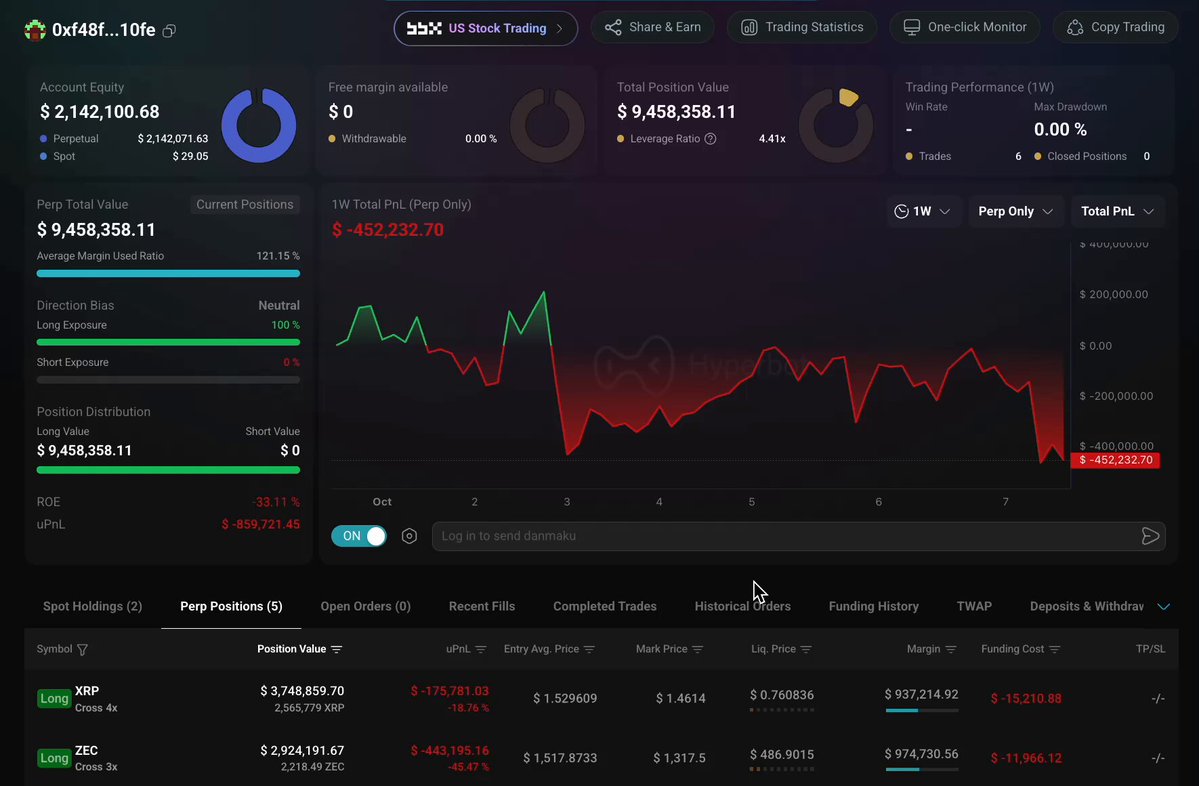Copy the wallet address 0xf48f...10fe
1199x786 pixels.
[x=169, y=31]
